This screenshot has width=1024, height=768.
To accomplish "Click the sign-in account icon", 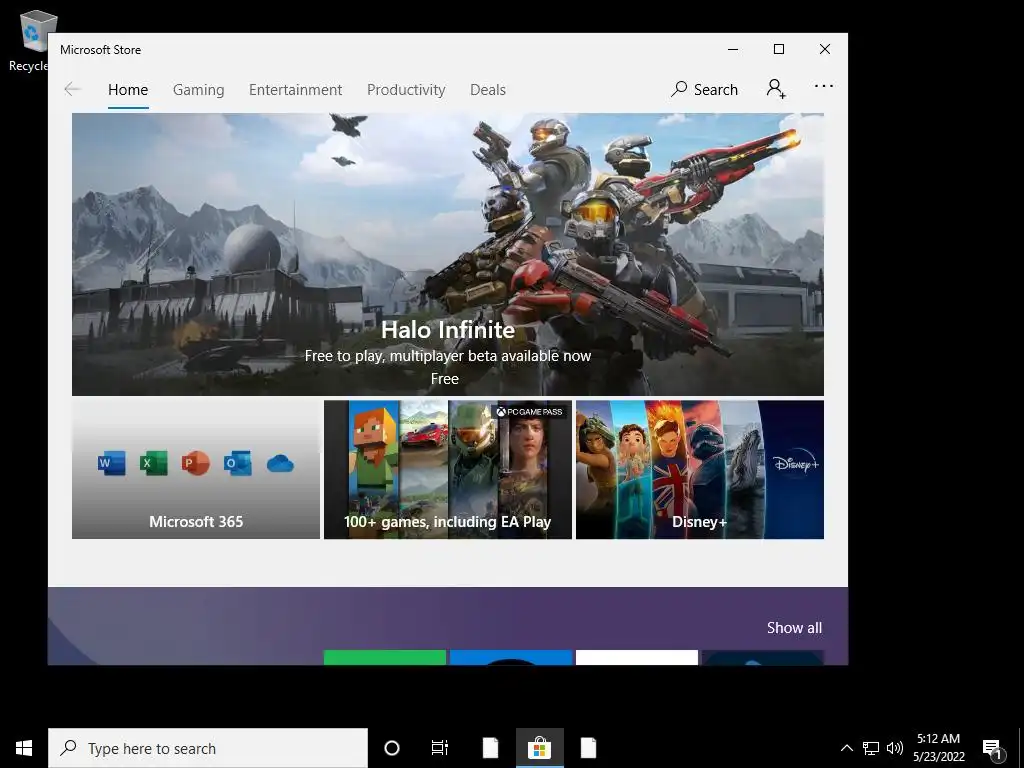I will click(x=776, y=89).
